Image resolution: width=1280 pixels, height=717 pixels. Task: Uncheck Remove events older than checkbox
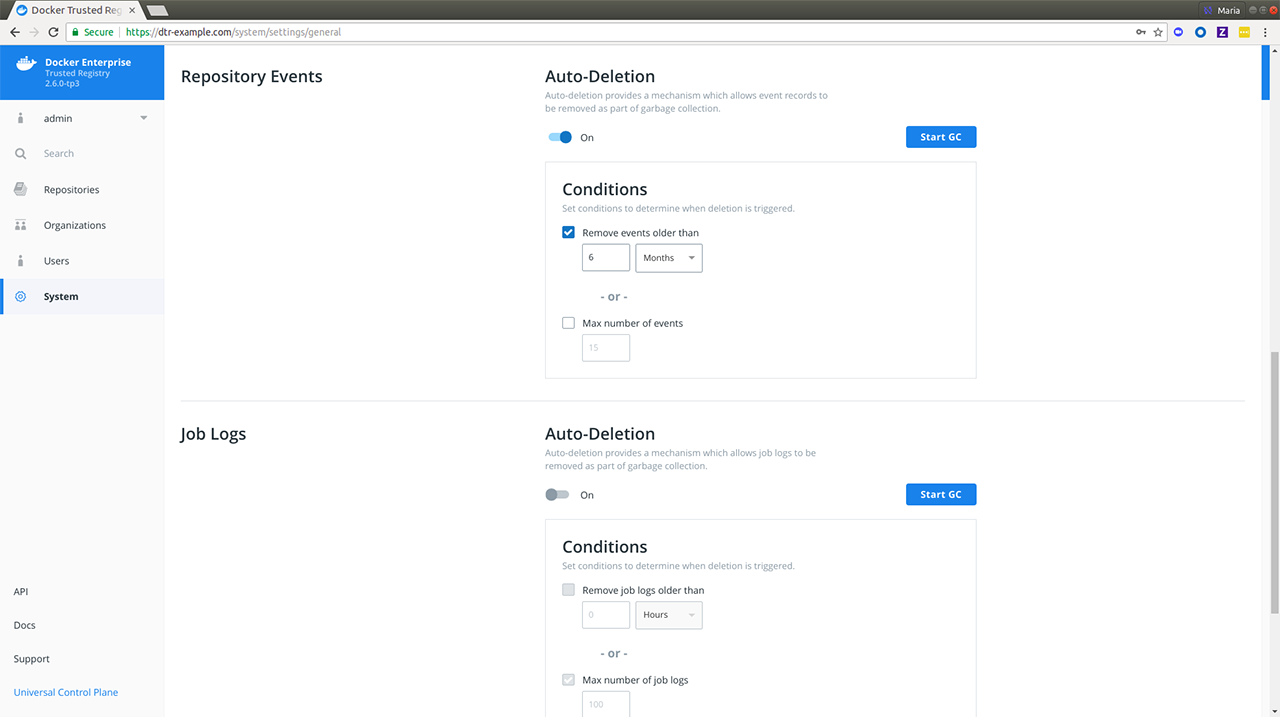point(569,233)
